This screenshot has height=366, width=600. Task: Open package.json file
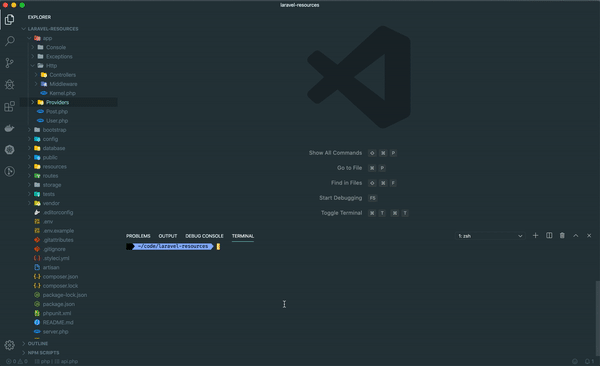(59, 304)
